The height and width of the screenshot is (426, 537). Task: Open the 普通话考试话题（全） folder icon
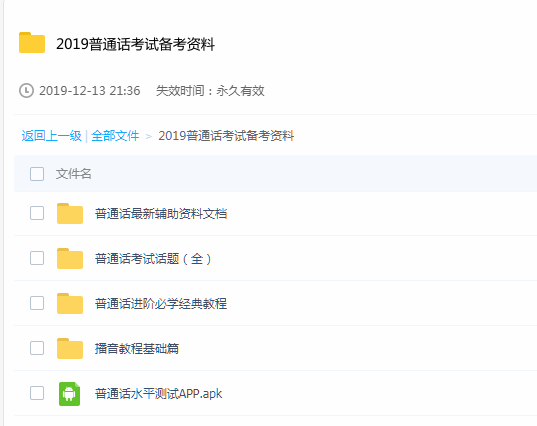click(70, 259)
